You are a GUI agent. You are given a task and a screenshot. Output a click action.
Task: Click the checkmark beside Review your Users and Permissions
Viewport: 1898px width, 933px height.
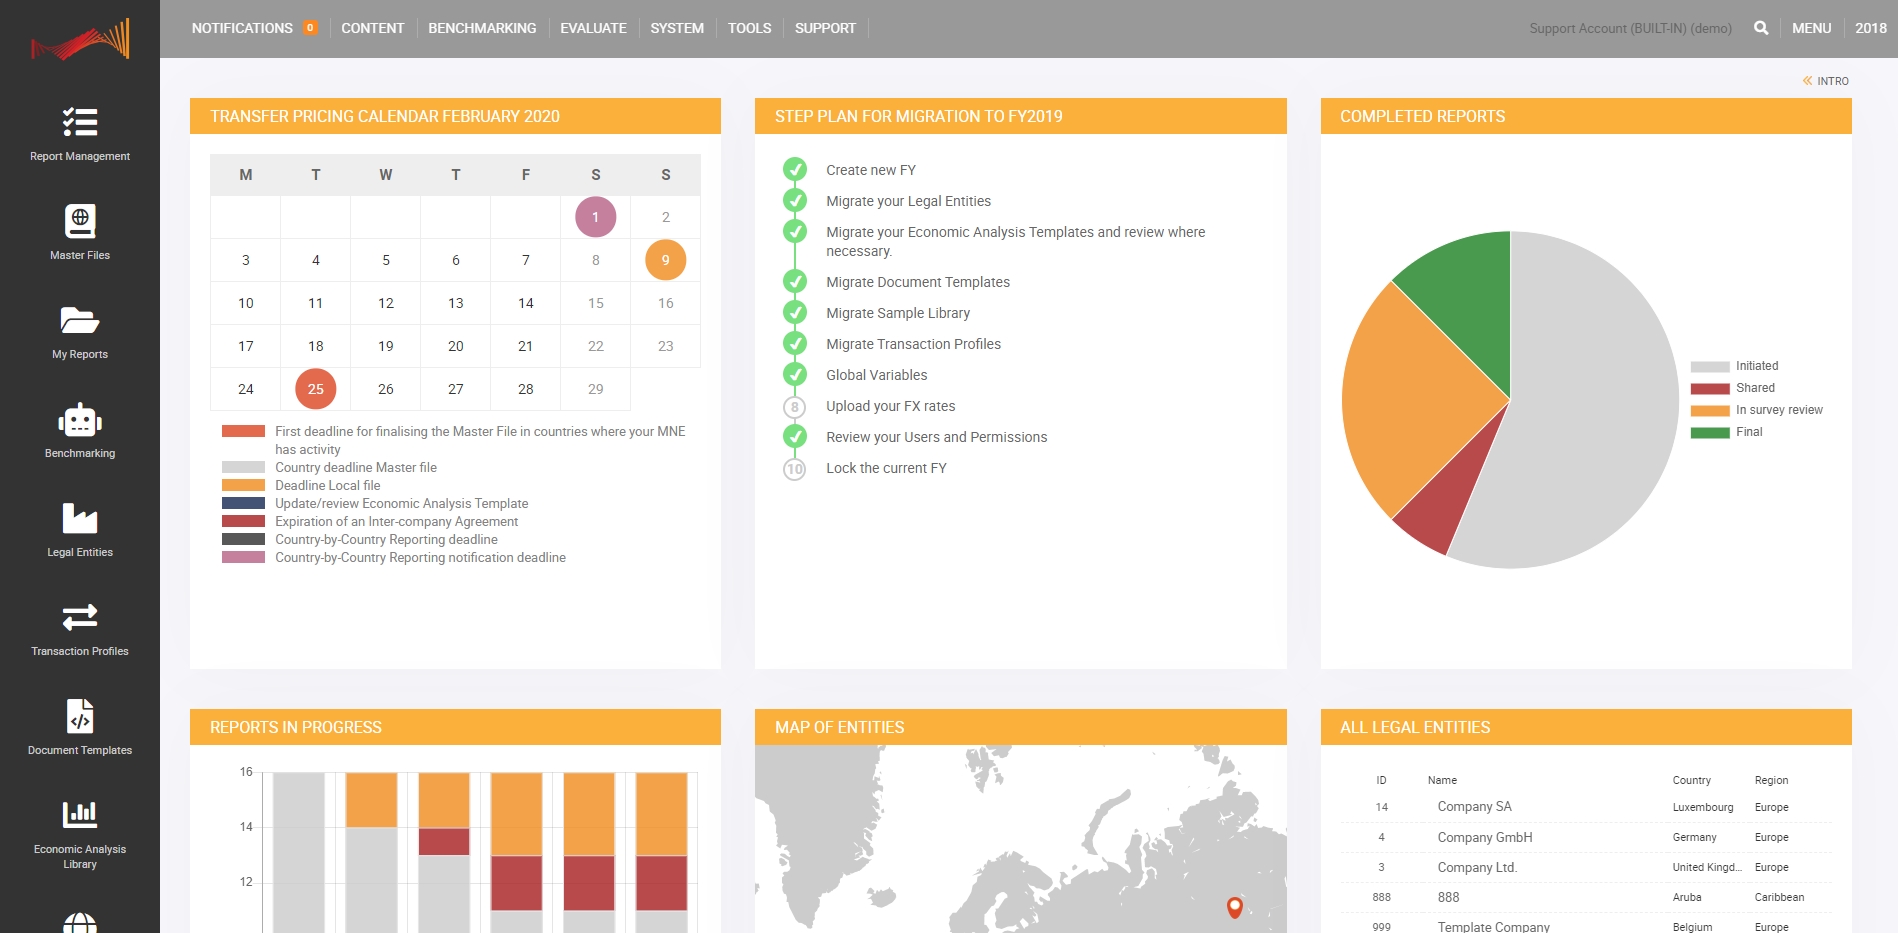pos(795,436)
